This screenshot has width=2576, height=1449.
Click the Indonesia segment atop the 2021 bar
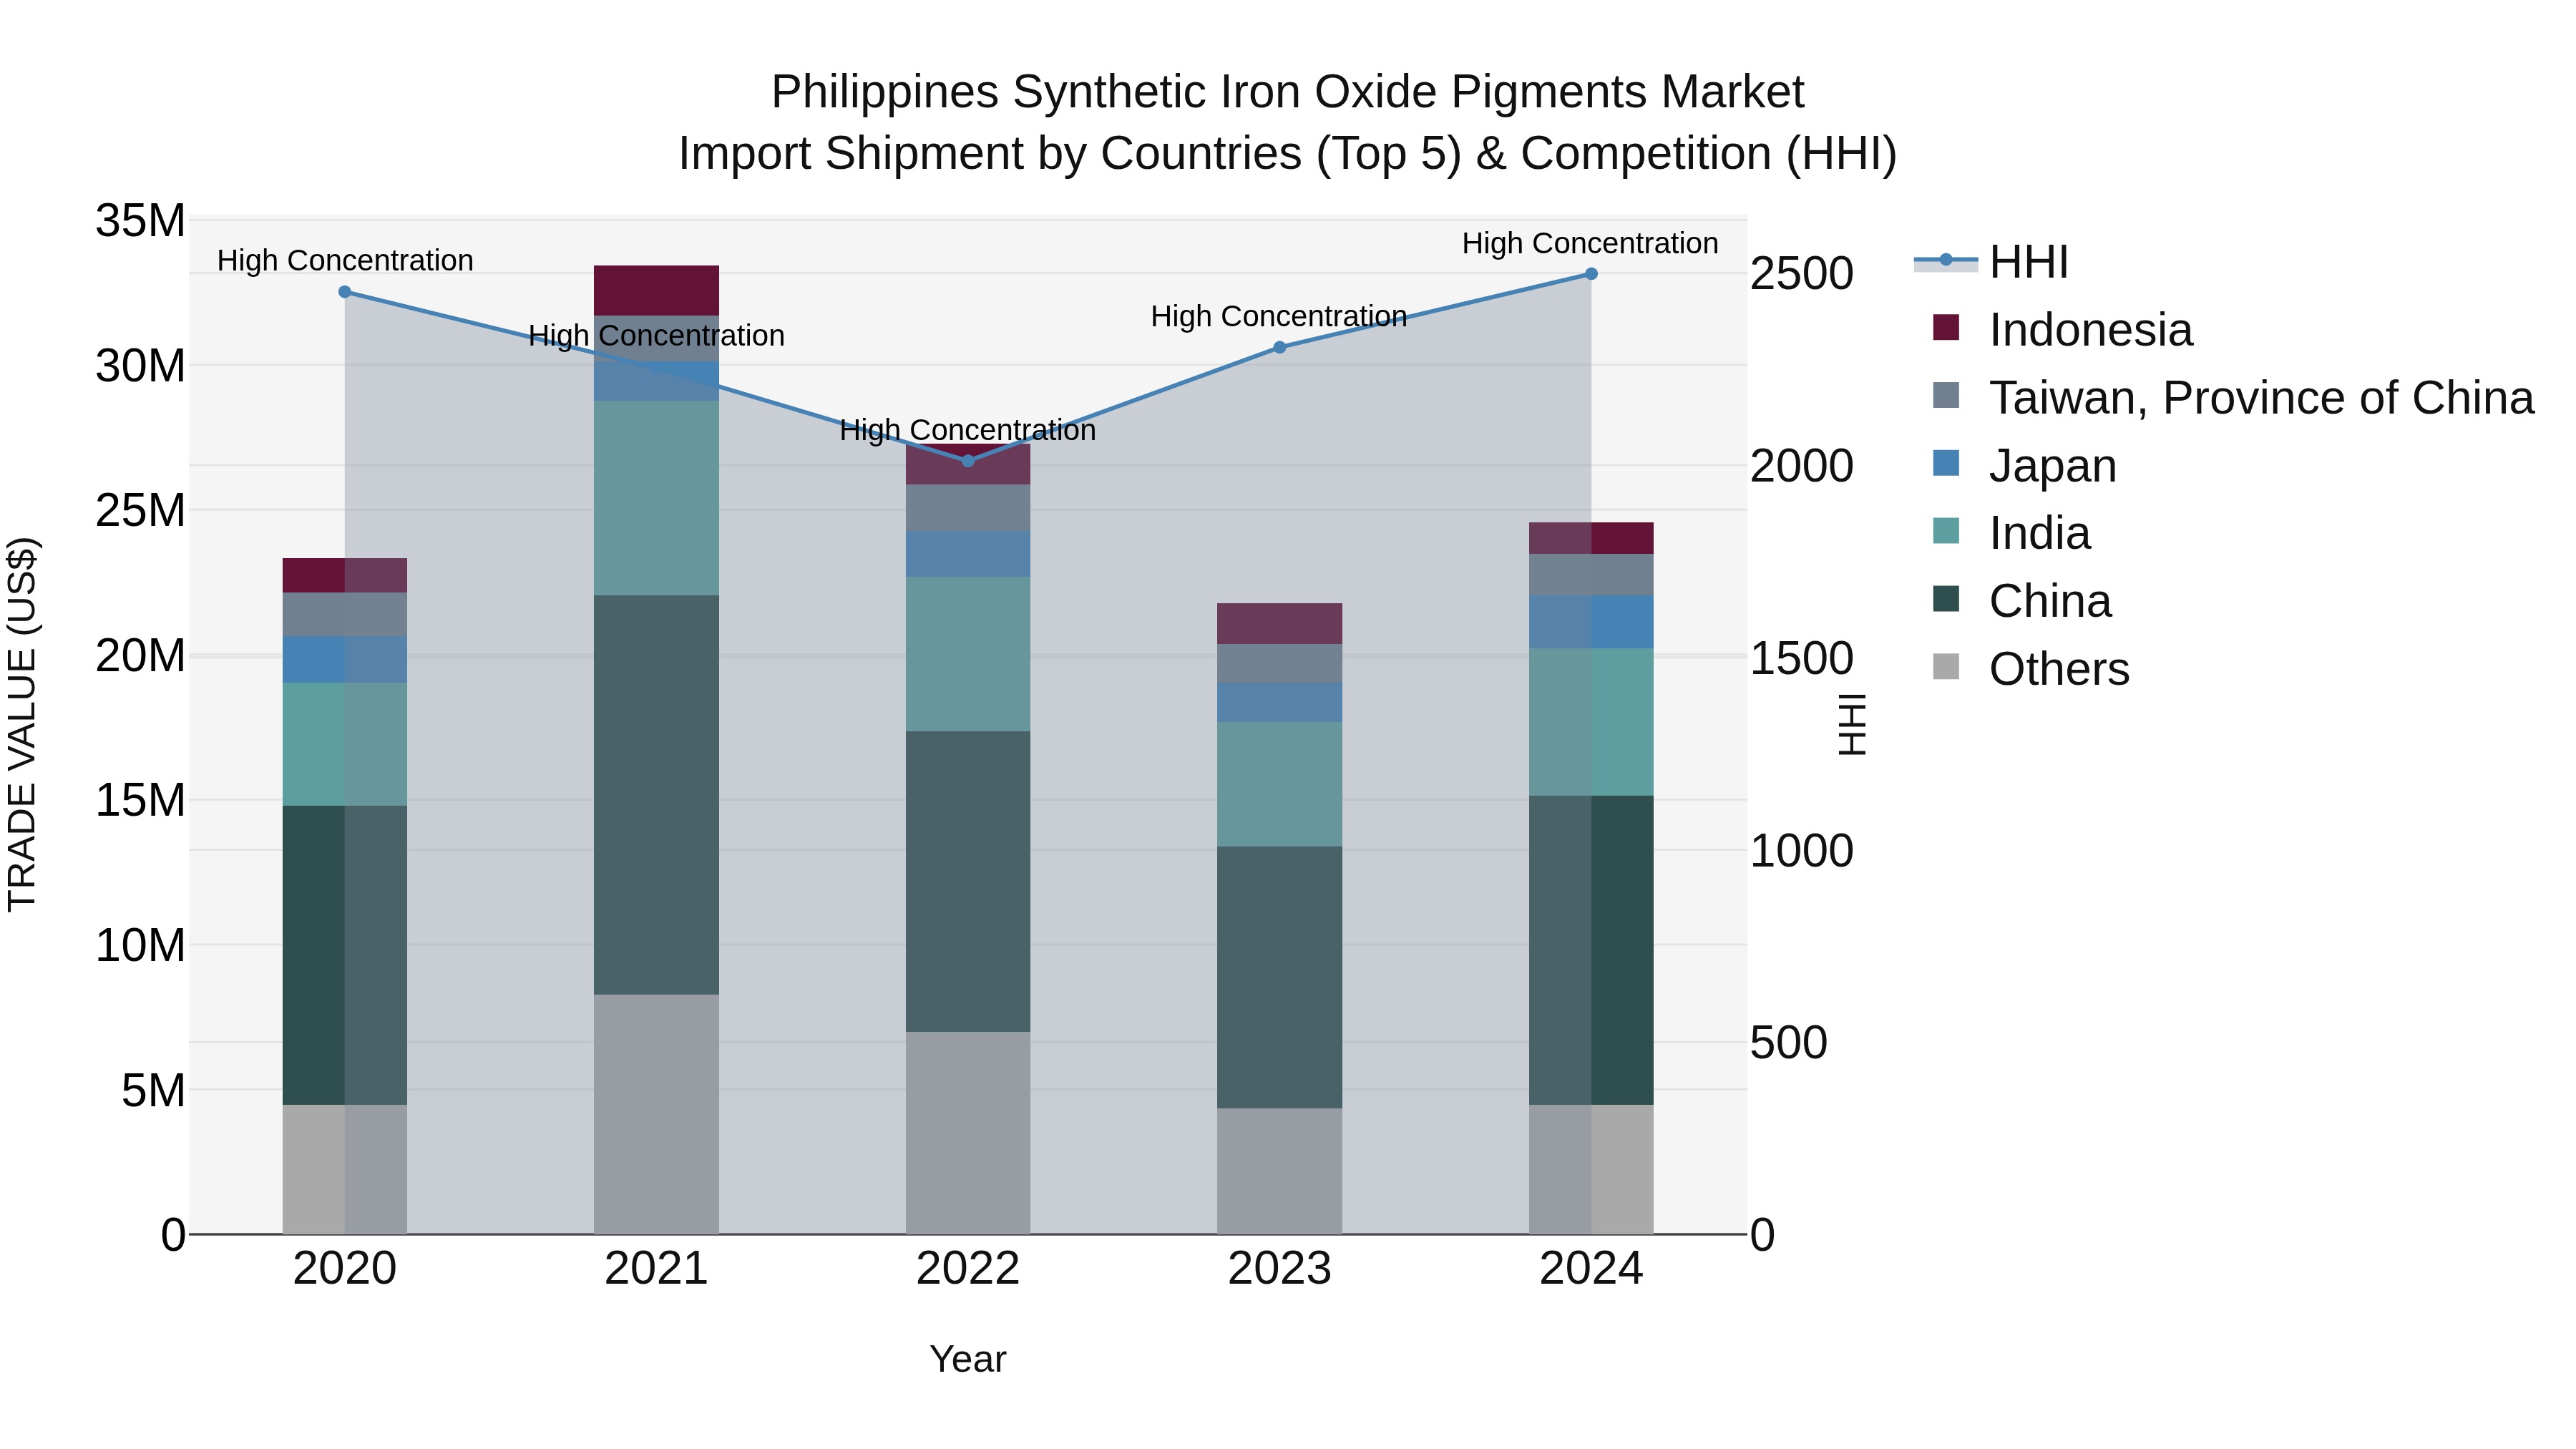(656, 291)
